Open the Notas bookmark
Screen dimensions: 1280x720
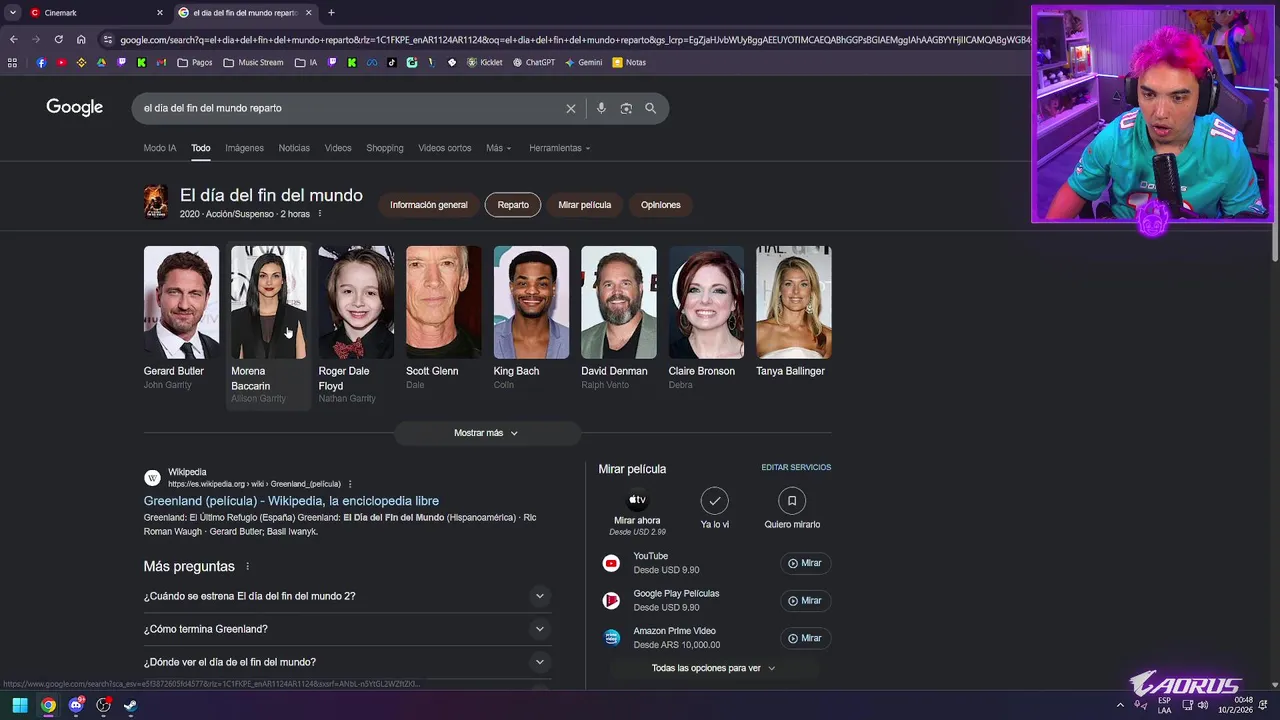pyautogui.click(x=630, y=62)
